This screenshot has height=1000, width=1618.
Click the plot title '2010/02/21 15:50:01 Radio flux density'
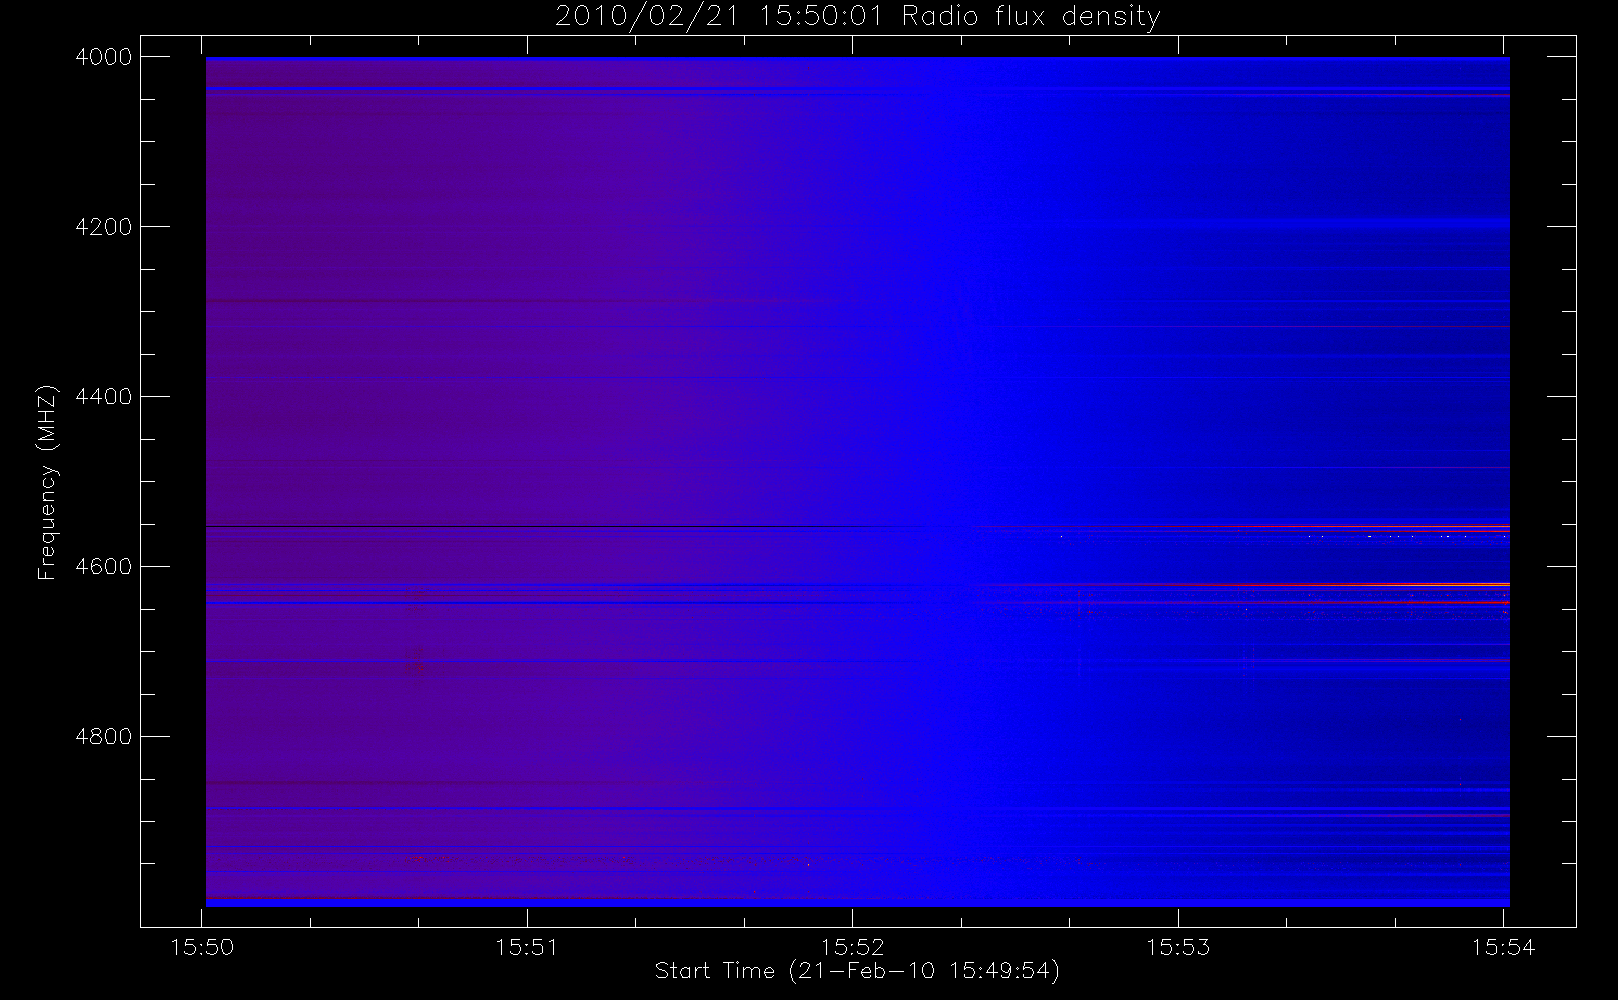pos(858,17)
